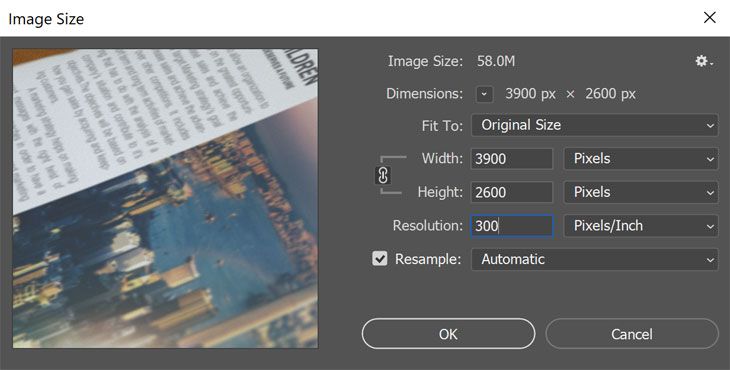Close the Image Size dialog

(x=710, y=18)
